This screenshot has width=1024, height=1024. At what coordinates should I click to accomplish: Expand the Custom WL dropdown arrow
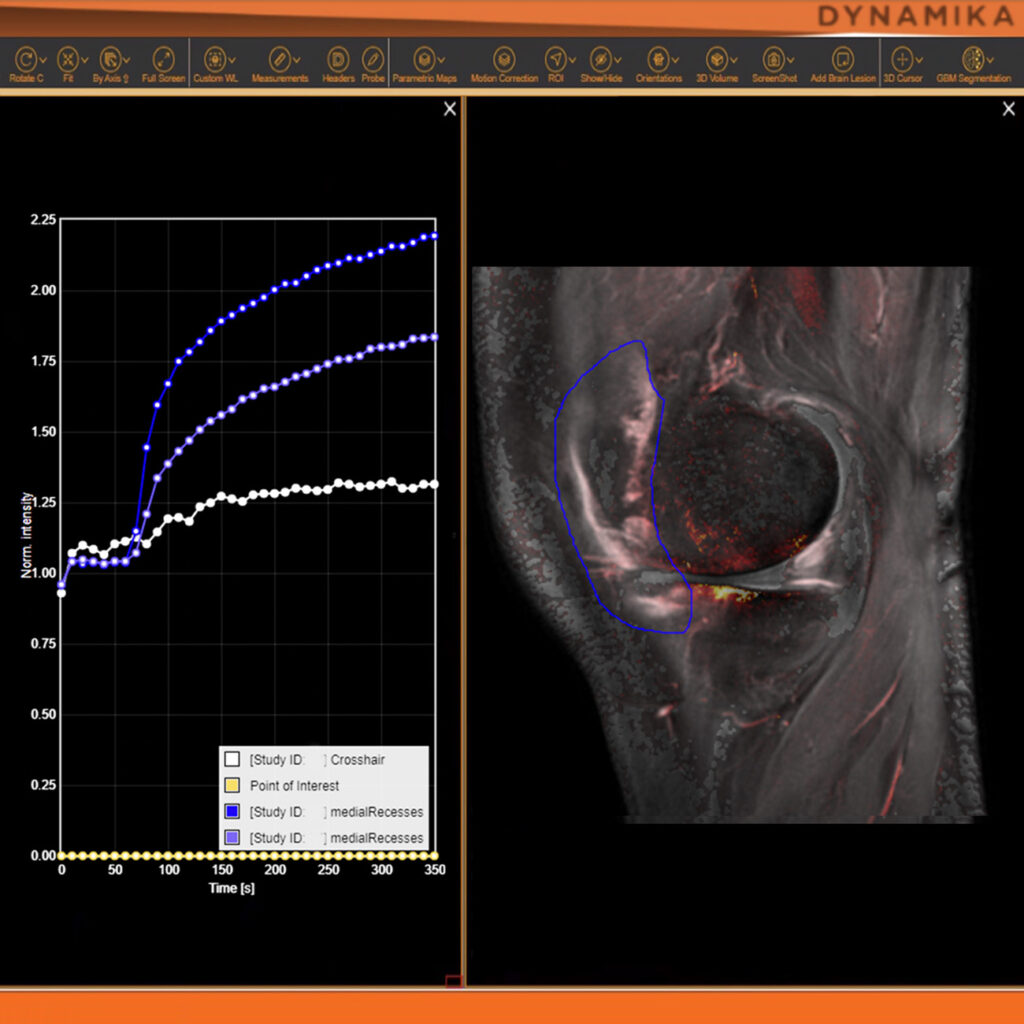pos(231,60)
